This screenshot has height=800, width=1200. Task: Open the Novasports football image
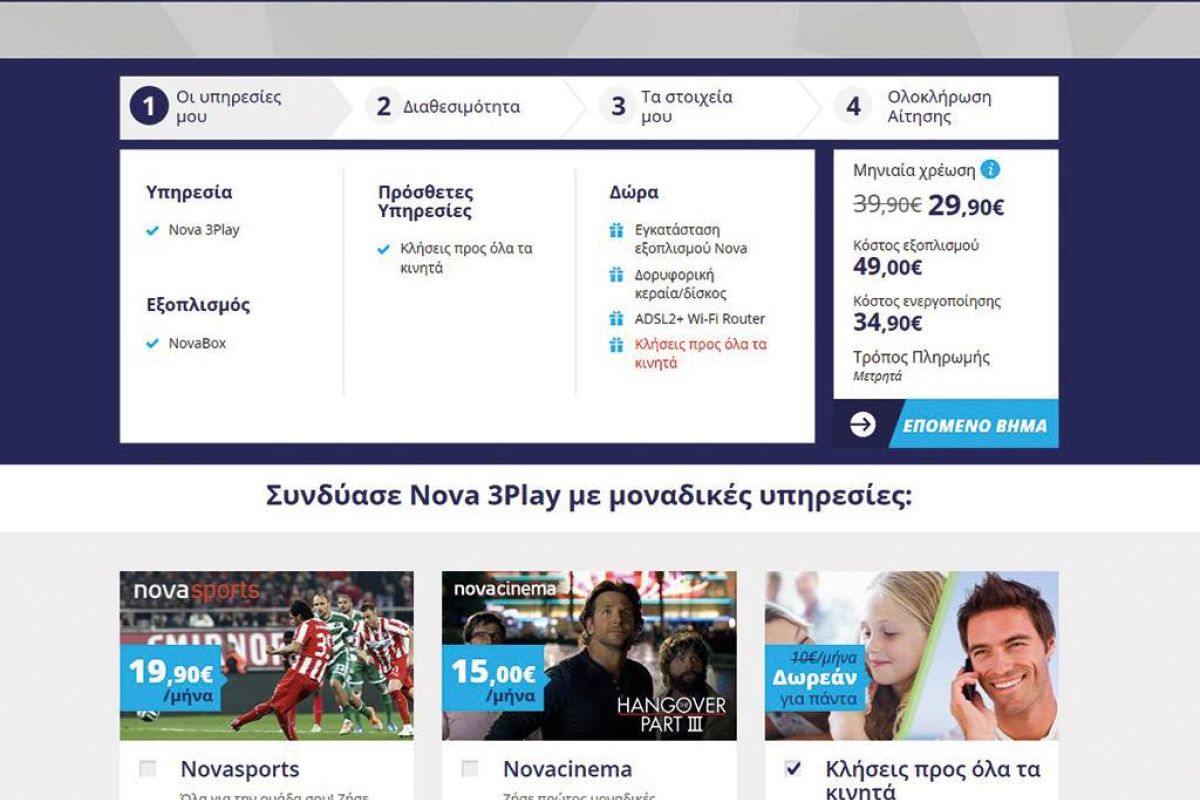tap(266, 655)
